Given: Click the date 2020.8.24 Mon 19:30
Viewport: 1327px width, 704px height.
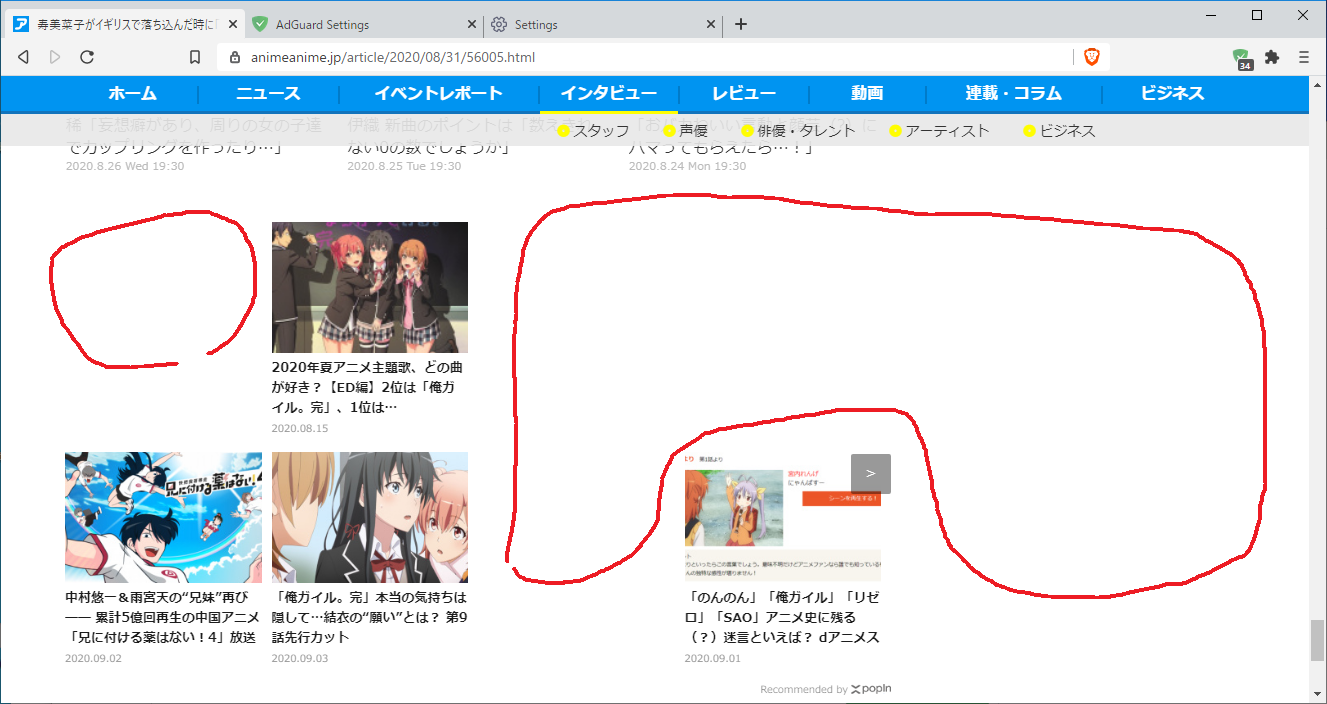Looking at the screenshot, I should point(687,166).
